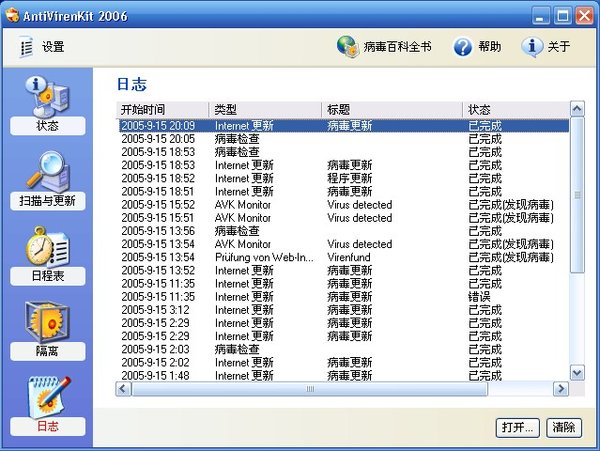Select the 2005-9-15 15:51 AVK Monitor entry
The height and width of the screenshot is (451, 600).
coord(344,218)
